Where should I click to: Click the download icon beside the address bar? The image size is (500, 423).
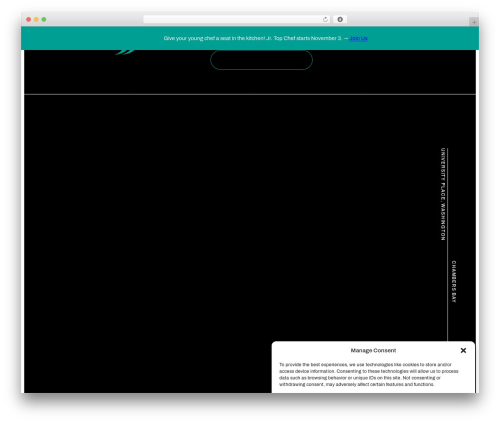click(x=340, y=19)
